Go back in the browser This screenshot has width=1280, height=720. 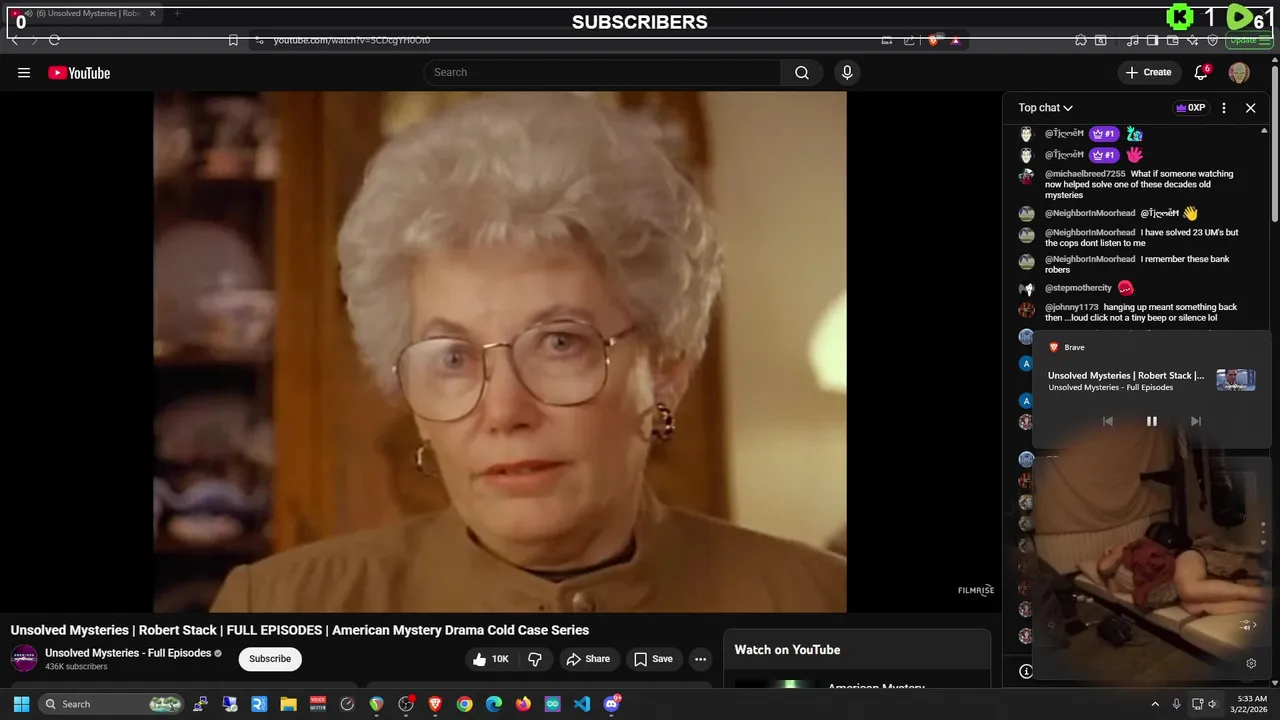(15, 40)
